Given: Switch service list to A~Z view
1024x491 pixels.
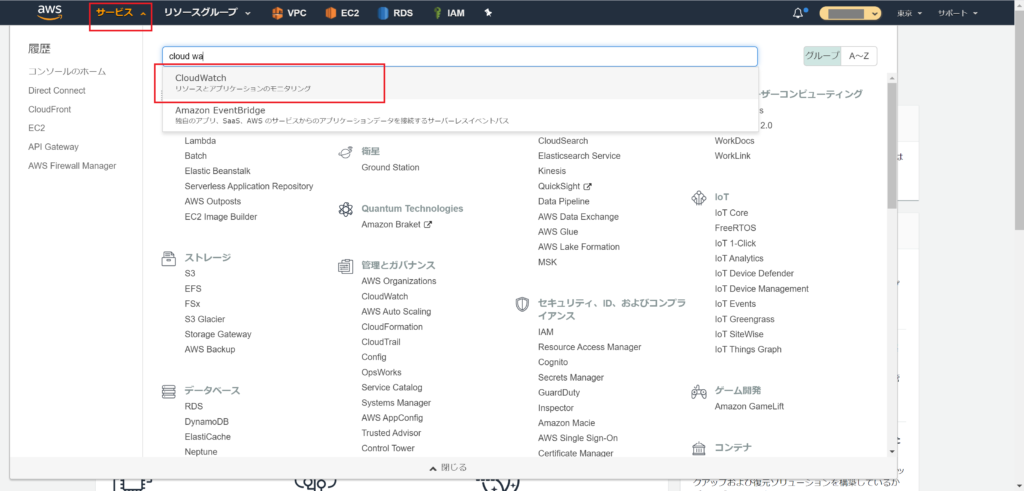Looking at the screenshot, I should click(859, 57).
